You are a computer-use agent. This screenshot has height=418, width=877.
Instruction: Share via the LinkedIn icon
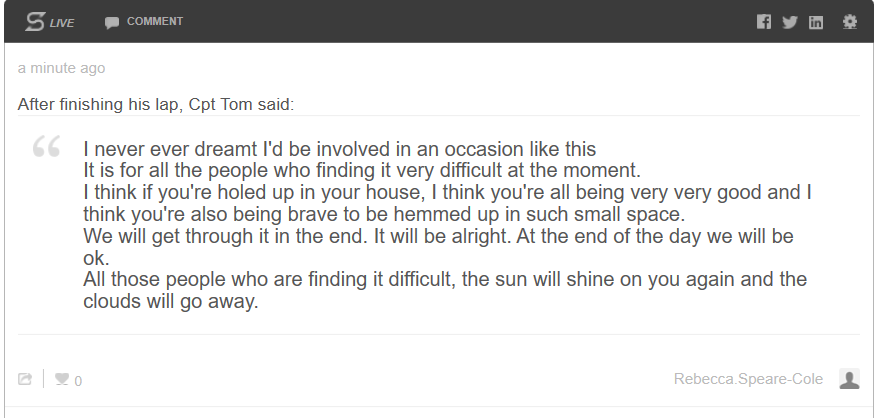pos(816,22)
